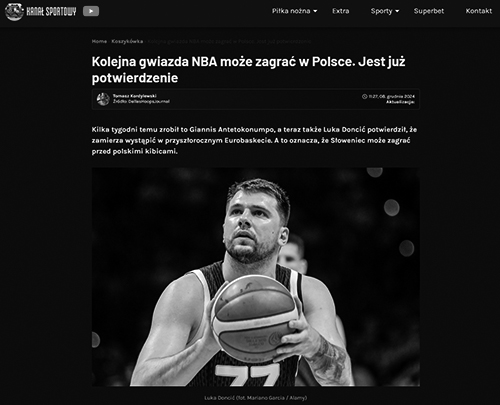Click the clock icon by publication time
Image resolution: width=500 pixels, height=405 pixels.
(364, 96)
